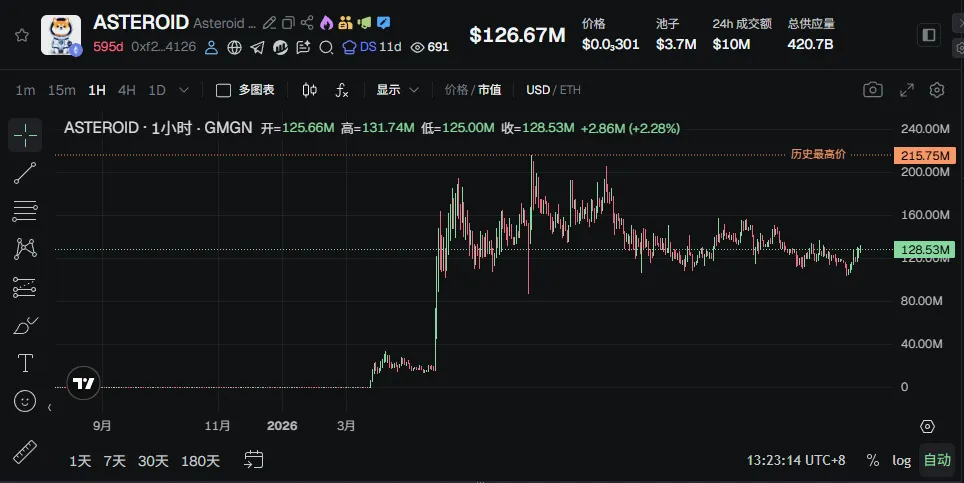This screenshot has width=964, height=483.
Task: Open the yellow people group icon
Action: (346, 23)
